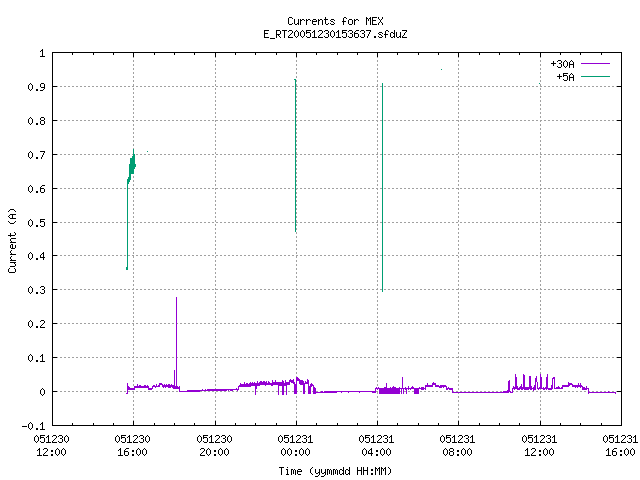Click the x-axis label 051231 00:00
The height and width of the screenshot is (480, 640).
click(x=295, y=445)
